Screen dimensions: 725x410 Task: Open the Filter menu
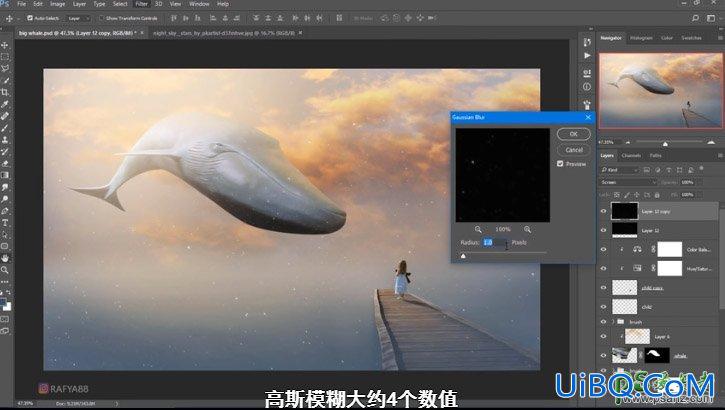[141, 4]
